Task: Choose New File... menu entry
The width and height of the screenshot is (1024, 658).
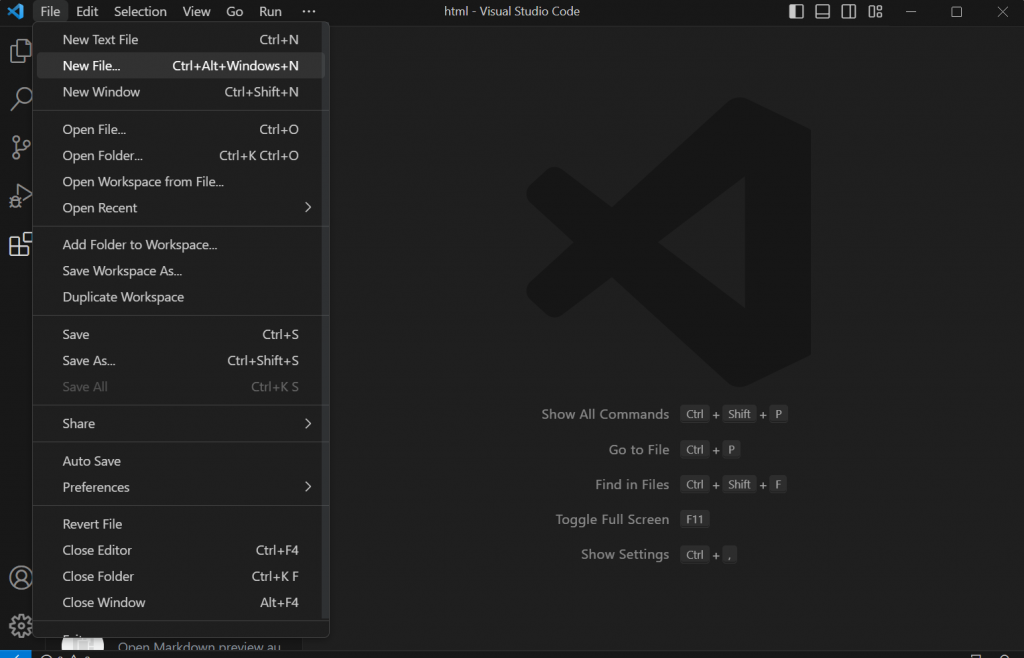Action: 181,66
